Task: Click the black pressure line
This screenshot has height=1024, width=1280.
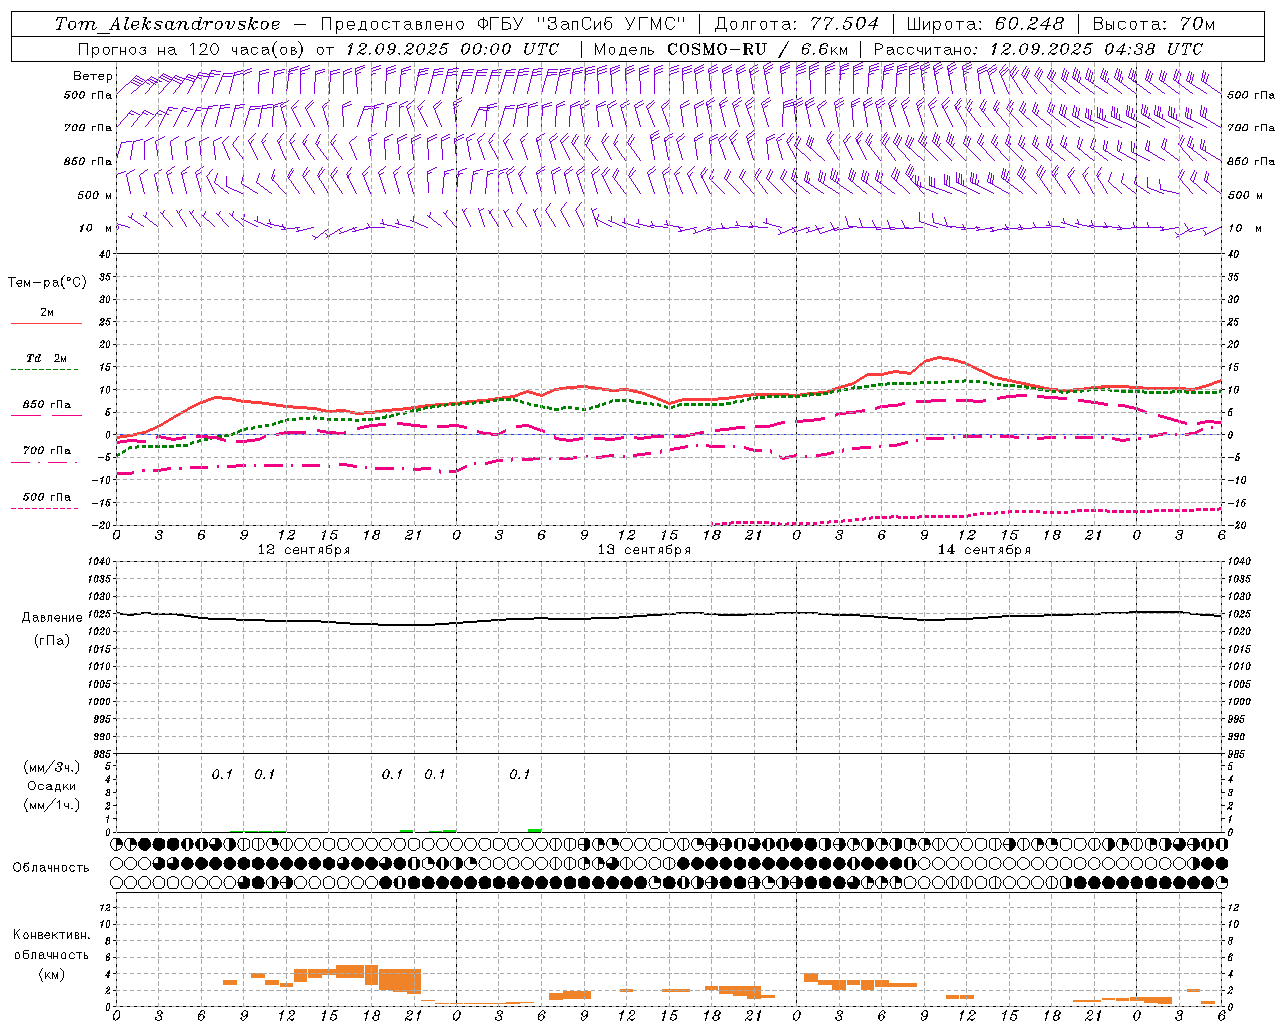Action: pos(670,616)
